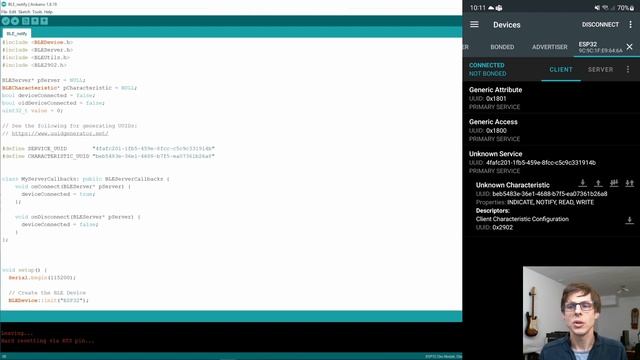Tap the read icon for Client Characteristic Configuration descriptor
Image resolution: width=640 pixels, height=360 pixels.
tap(629, 221)
